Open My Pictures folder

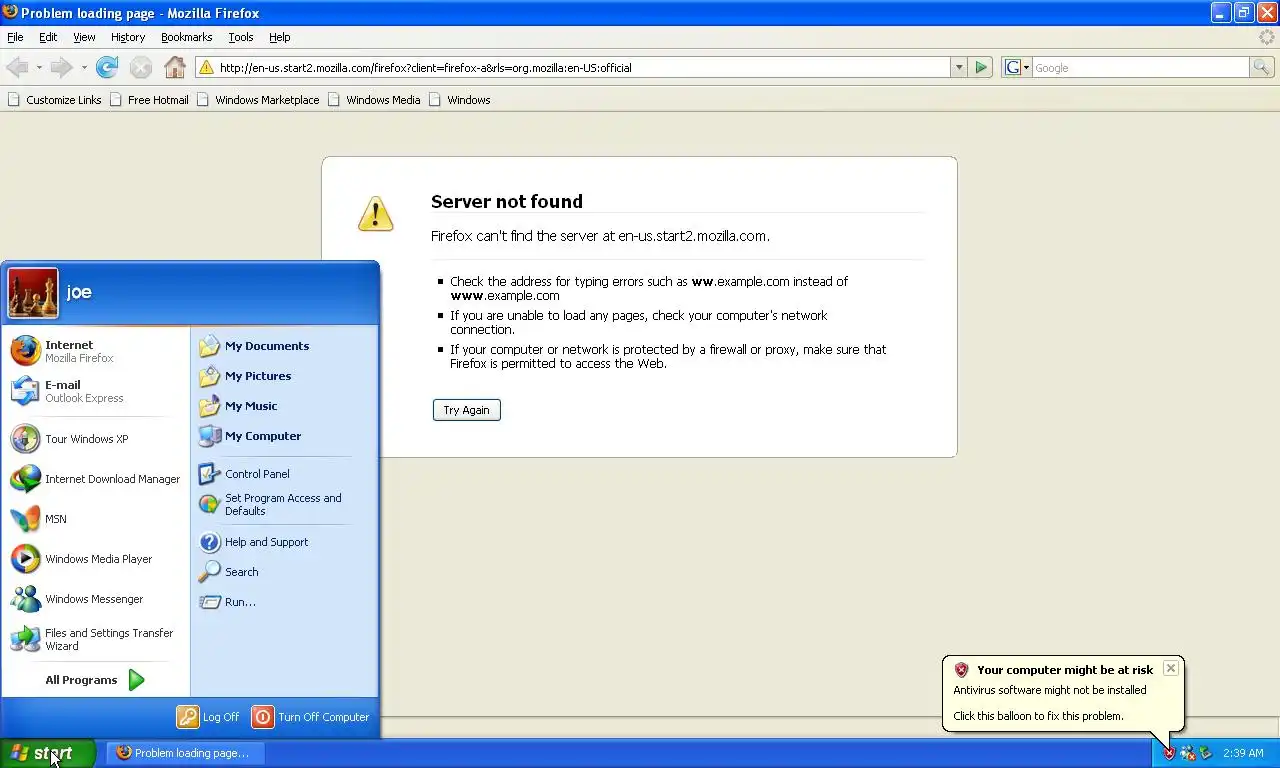click(284, 376)
